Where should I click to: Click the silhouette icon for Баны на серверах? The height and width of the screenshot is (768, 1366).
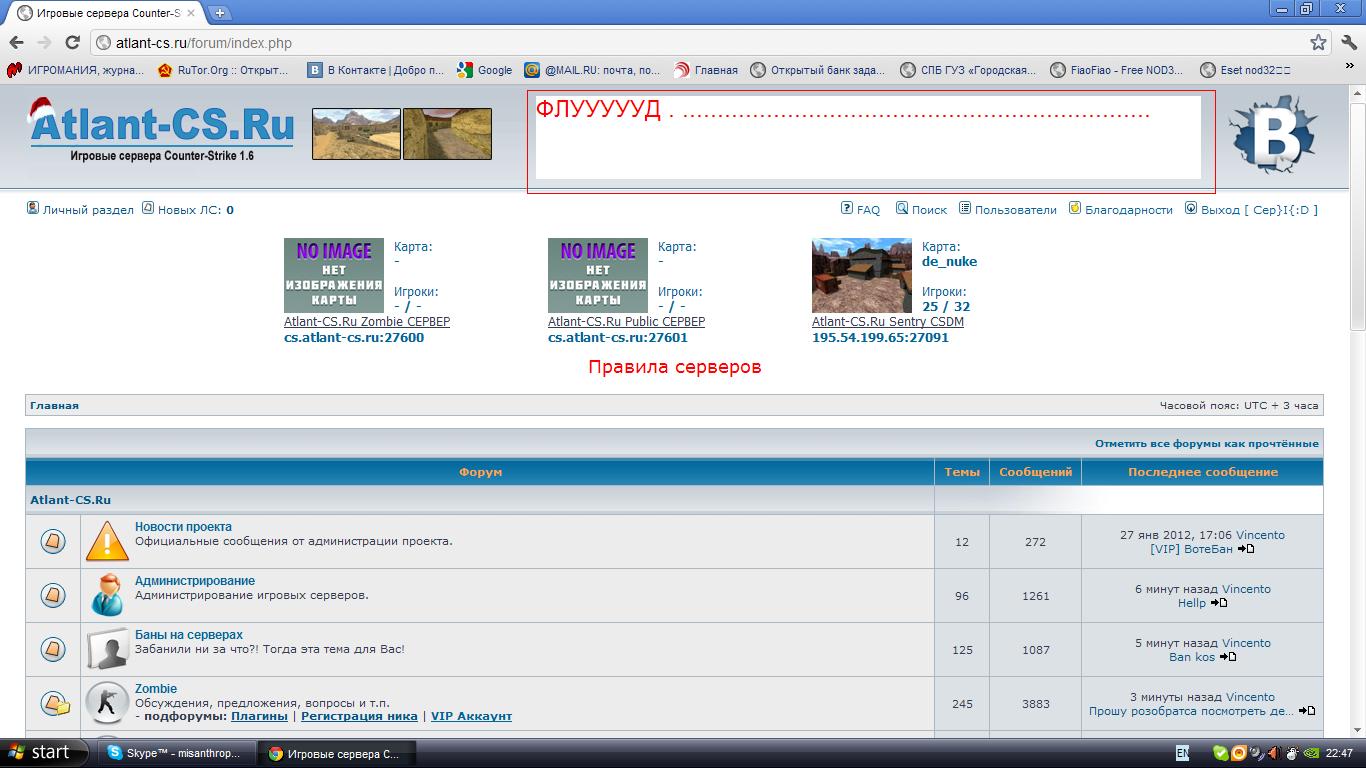point(107,649)
